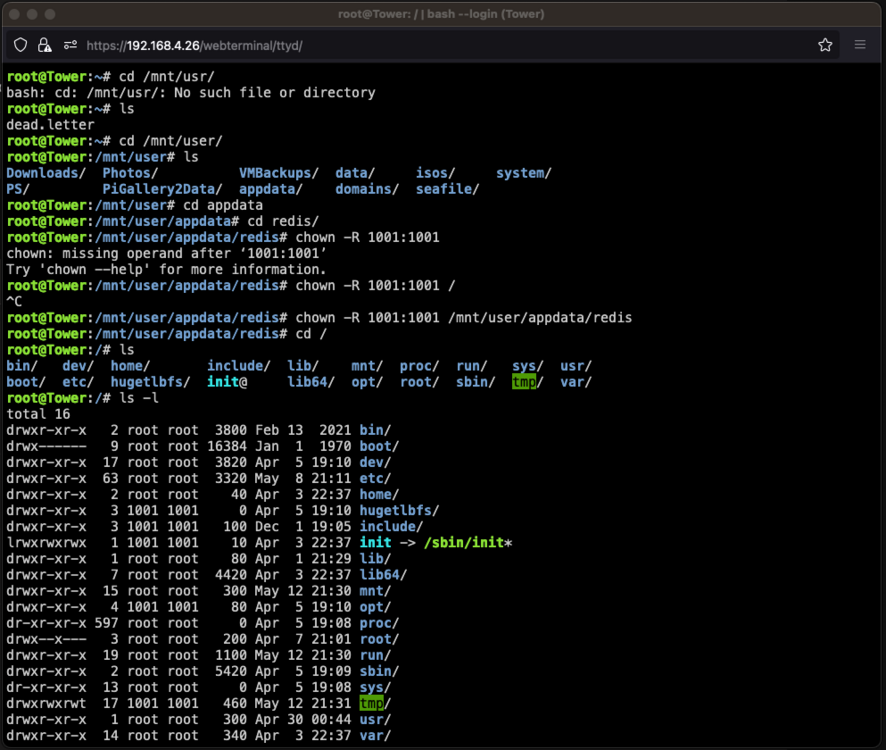
Task: Bookmark this page with the star icon
Action: [x=825, y=45]
